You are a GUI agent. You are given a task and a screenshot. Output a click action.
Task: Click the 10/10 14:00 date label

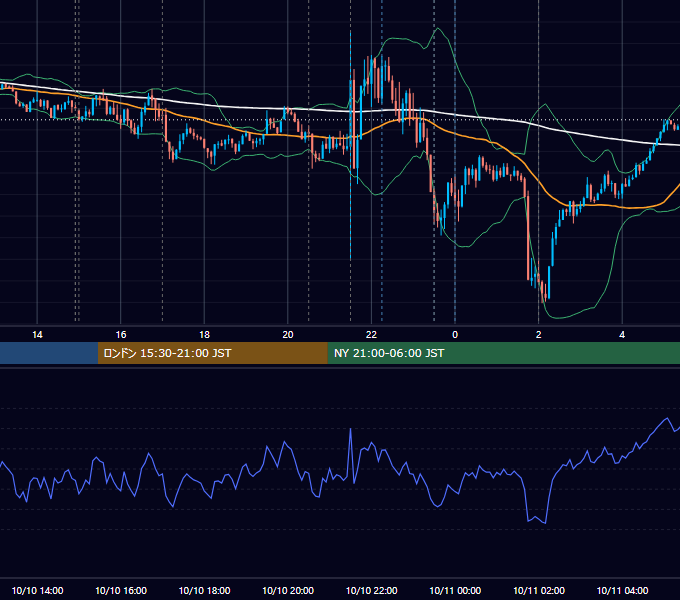tap(37, 590)
